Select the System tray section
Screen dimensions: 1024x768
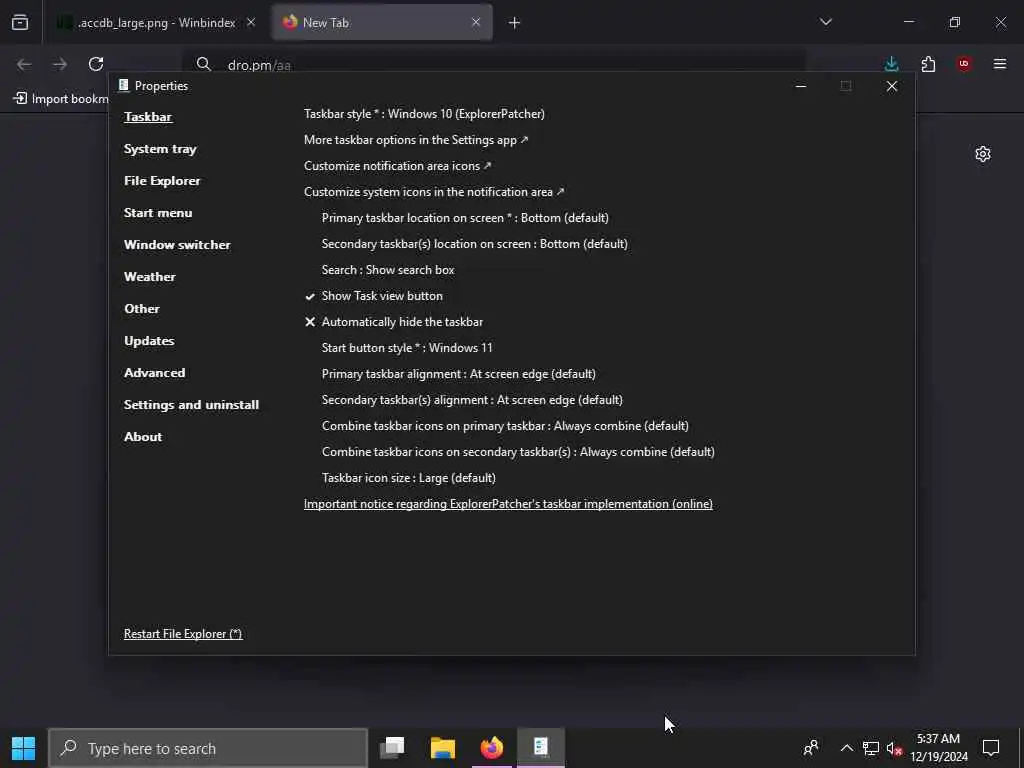click(x=160, y=149)
